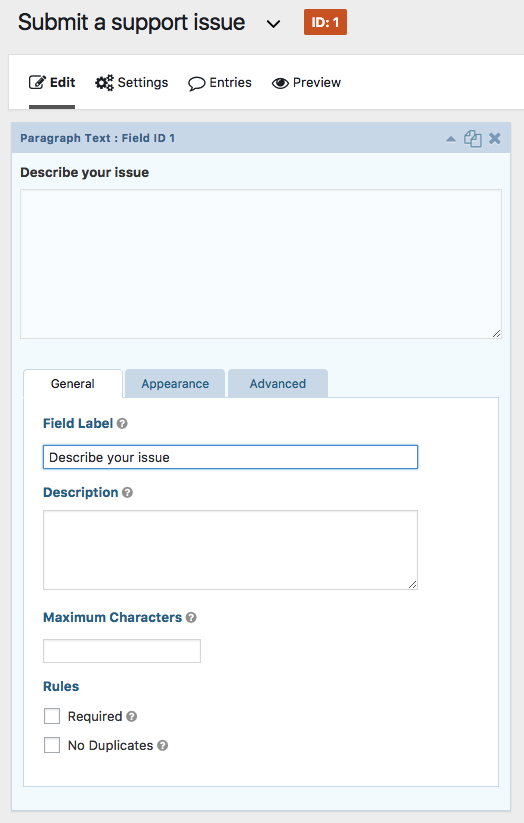The height and width of the screenshot is (823, 524).
Task: Show Maximum Characters help icon
Action: pos(191,617)
